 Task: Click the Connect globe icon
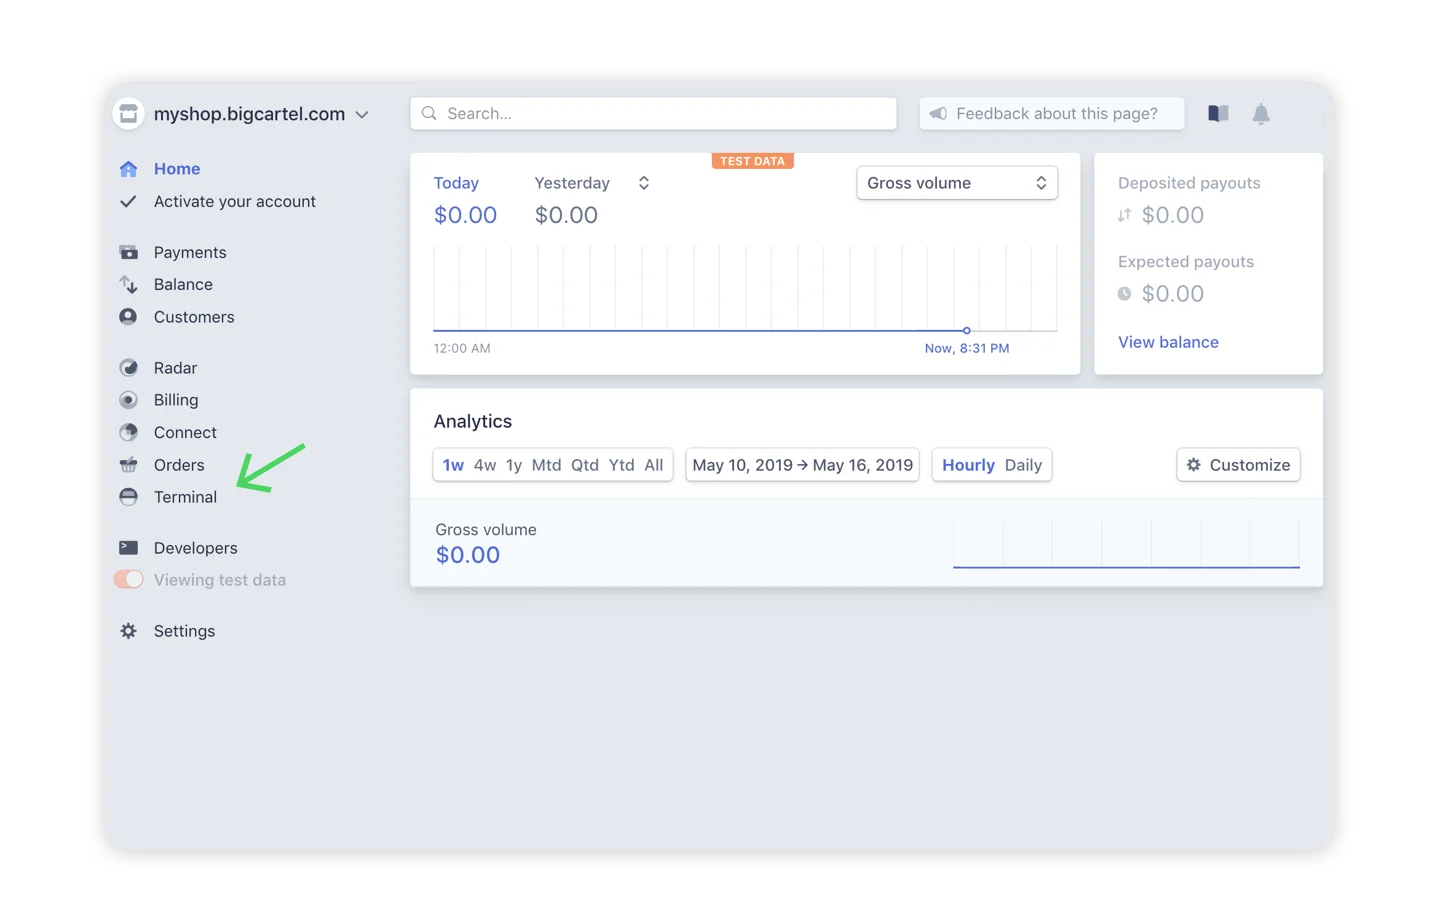(x=128, y=433)
